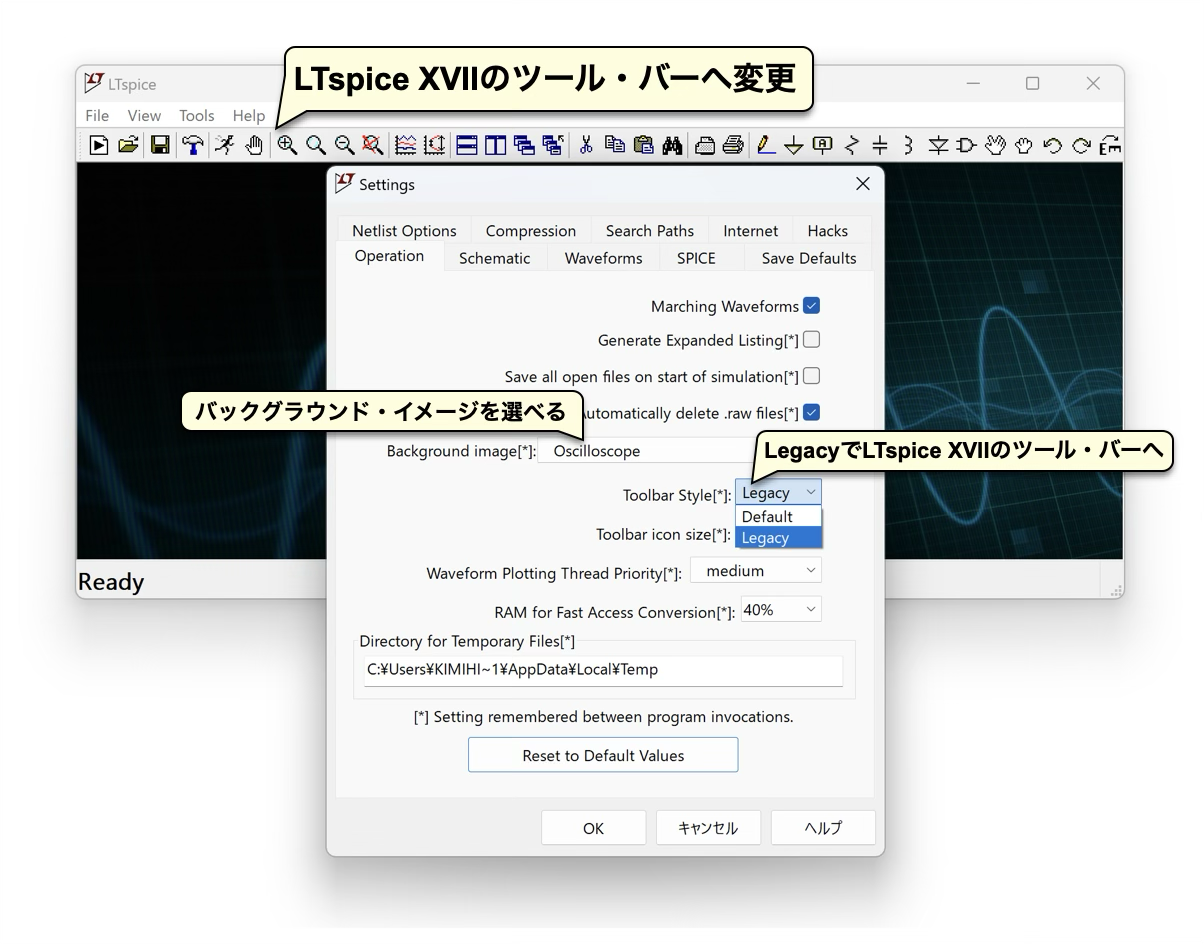Click Reset to Default Values button
Image resolution: width=1204 pixels, height=944 pixels.
click(x=603, y=755)
